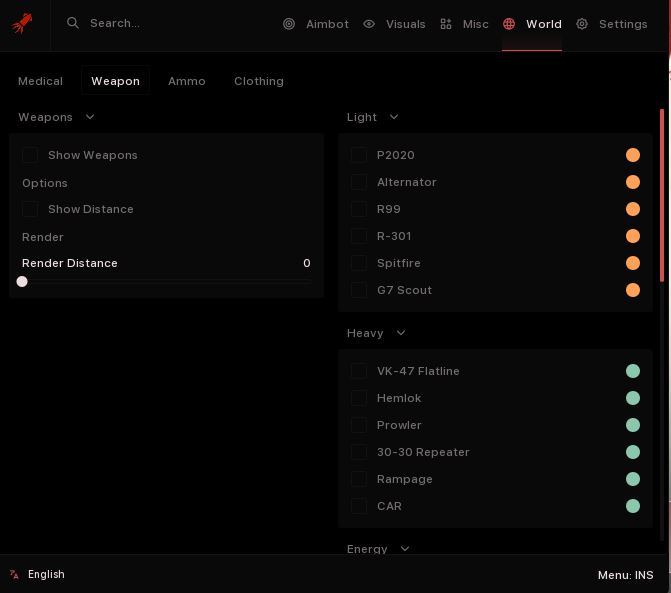
Task: Open the Alternator orange color swatch
Action: click(633, 182)
